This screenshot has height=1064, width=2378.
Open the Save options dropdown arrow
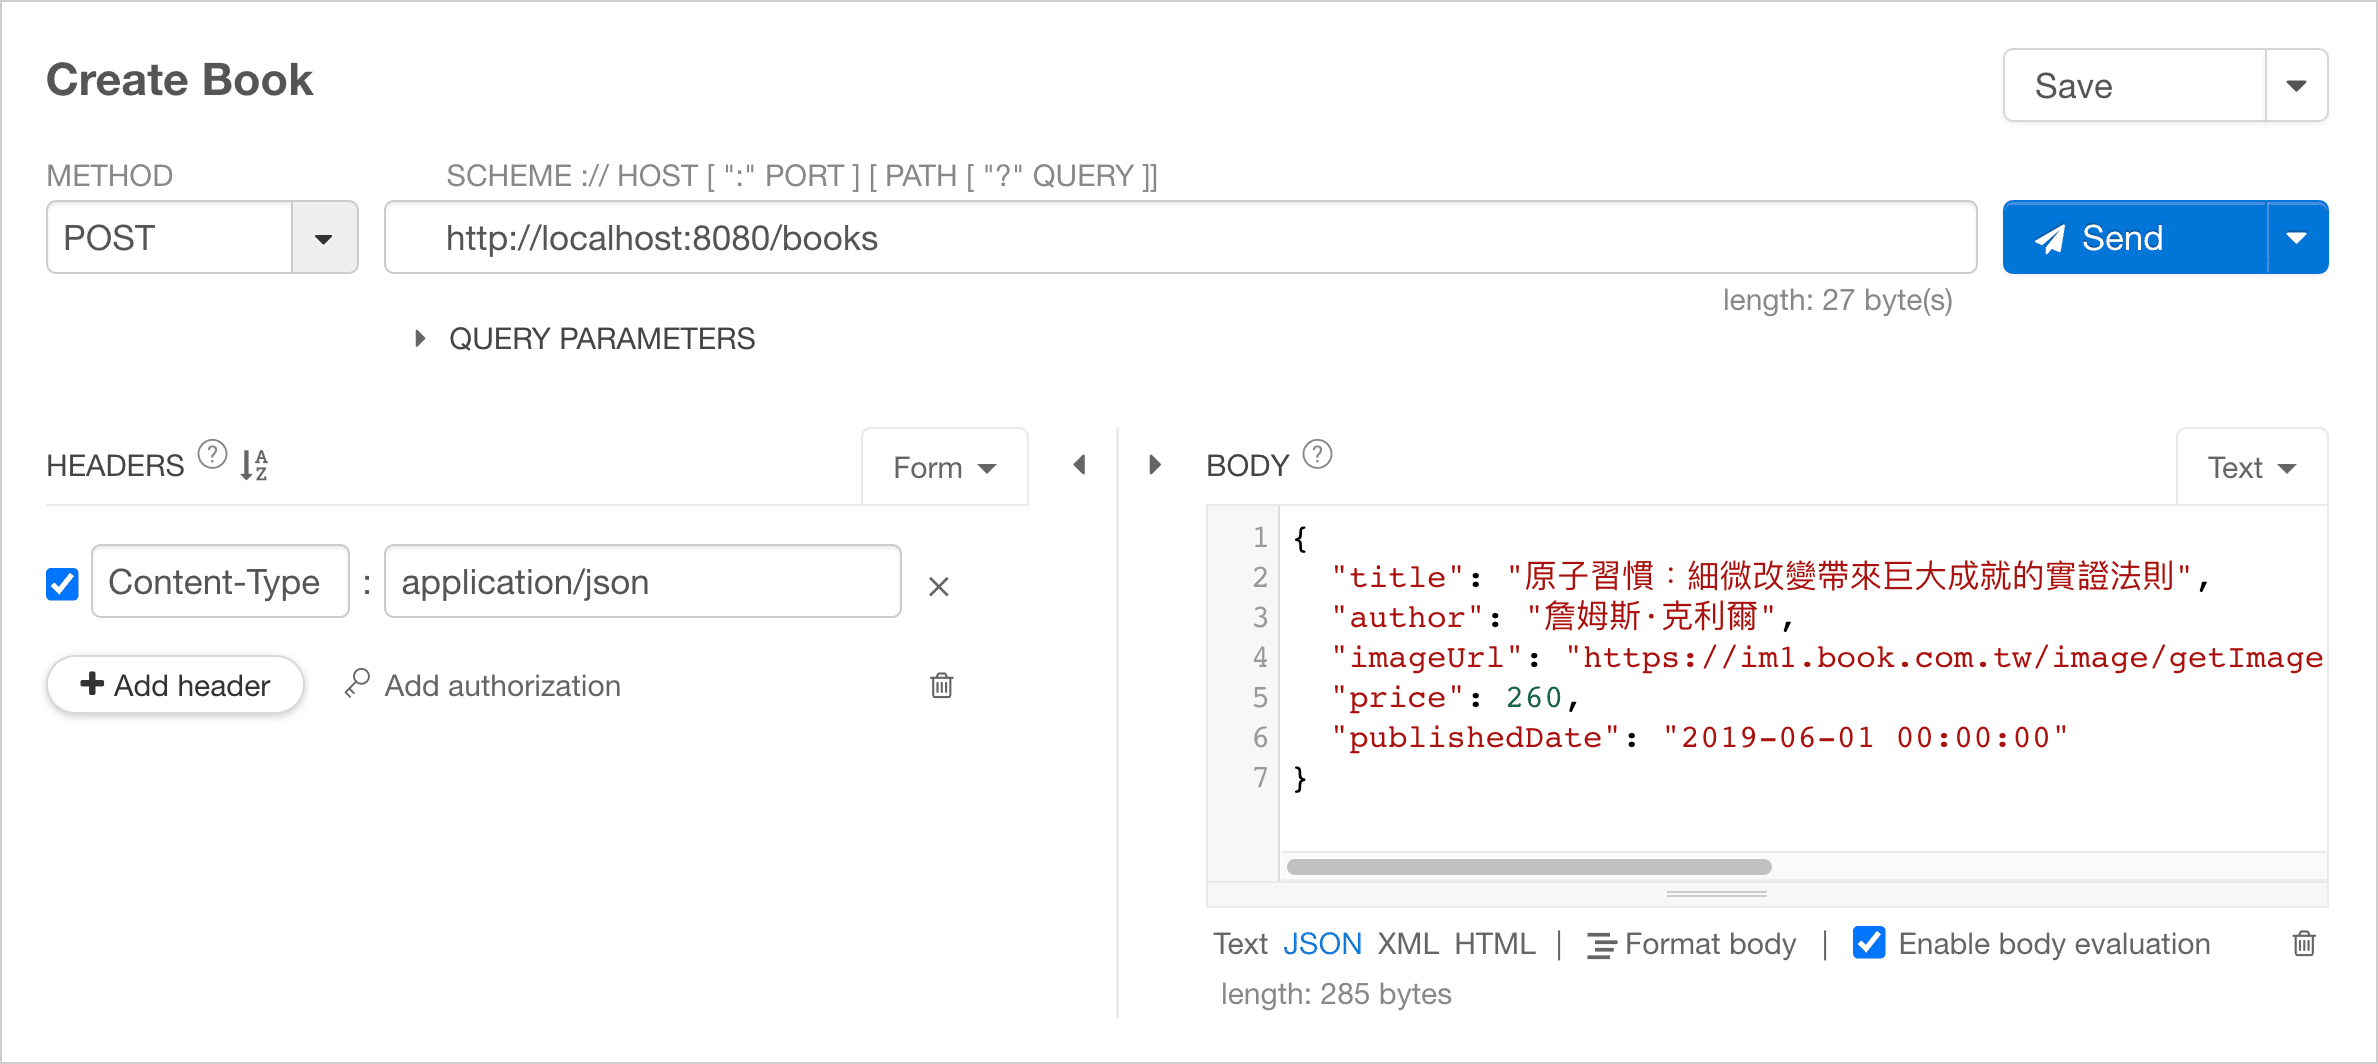coord(2296,86)
